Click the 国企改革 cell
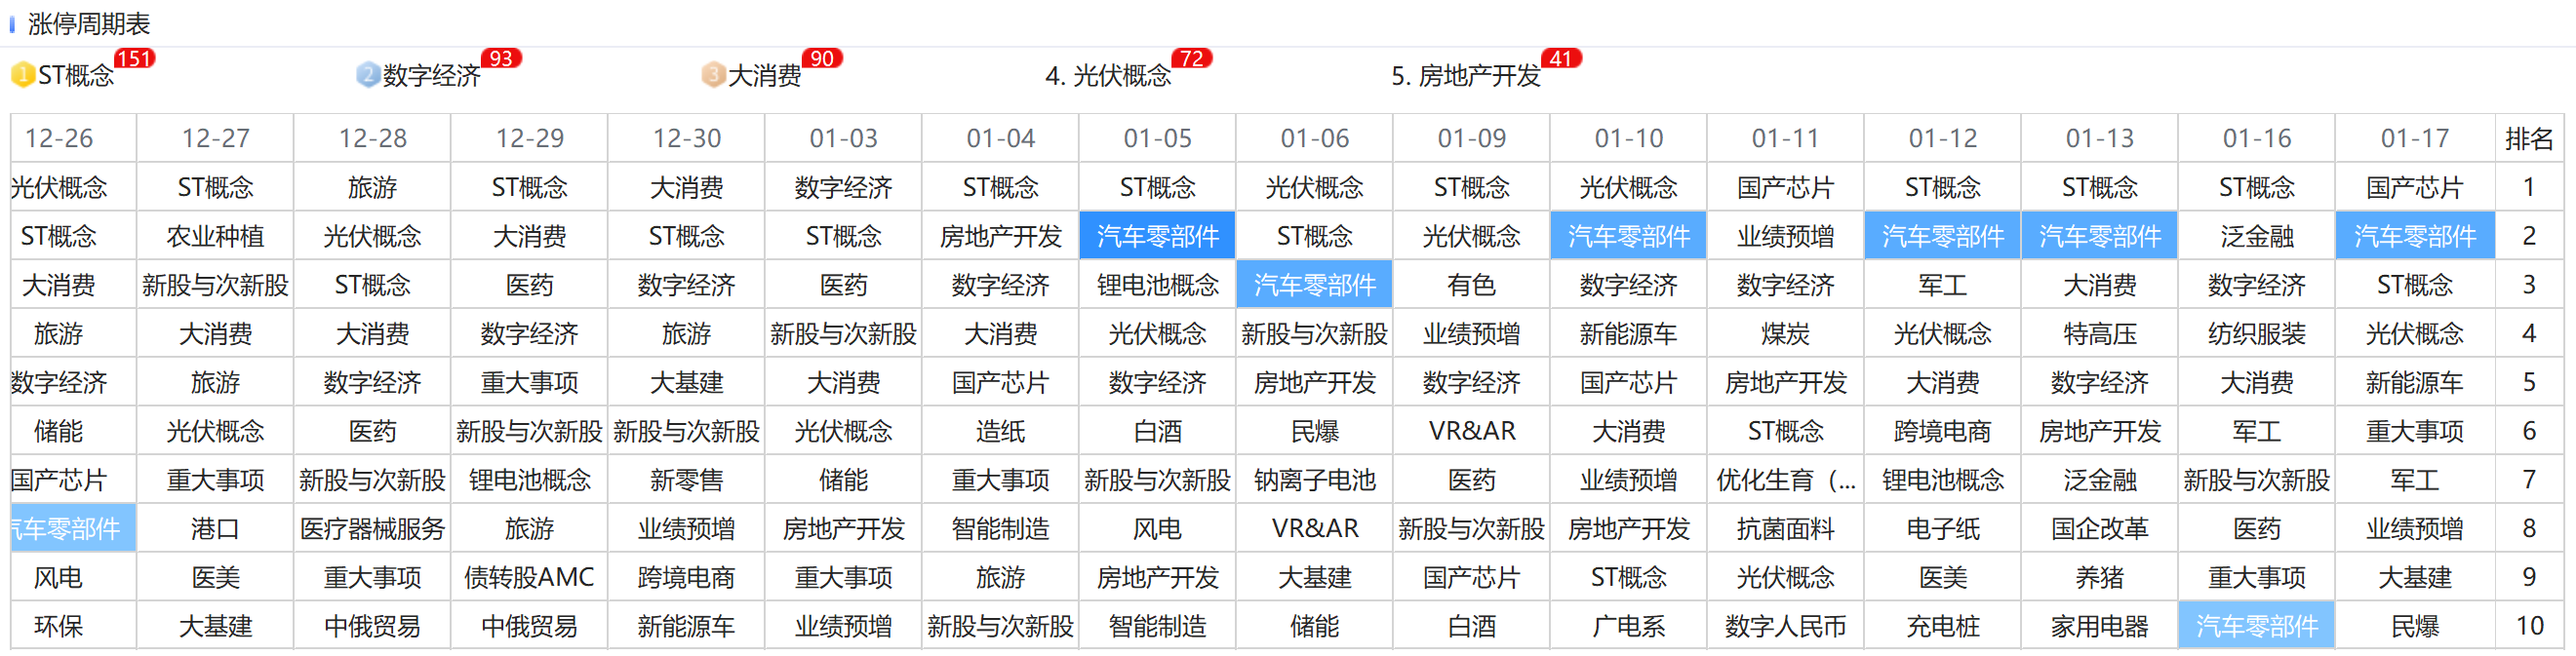 pyautogui.click(x=2099, y=529)
